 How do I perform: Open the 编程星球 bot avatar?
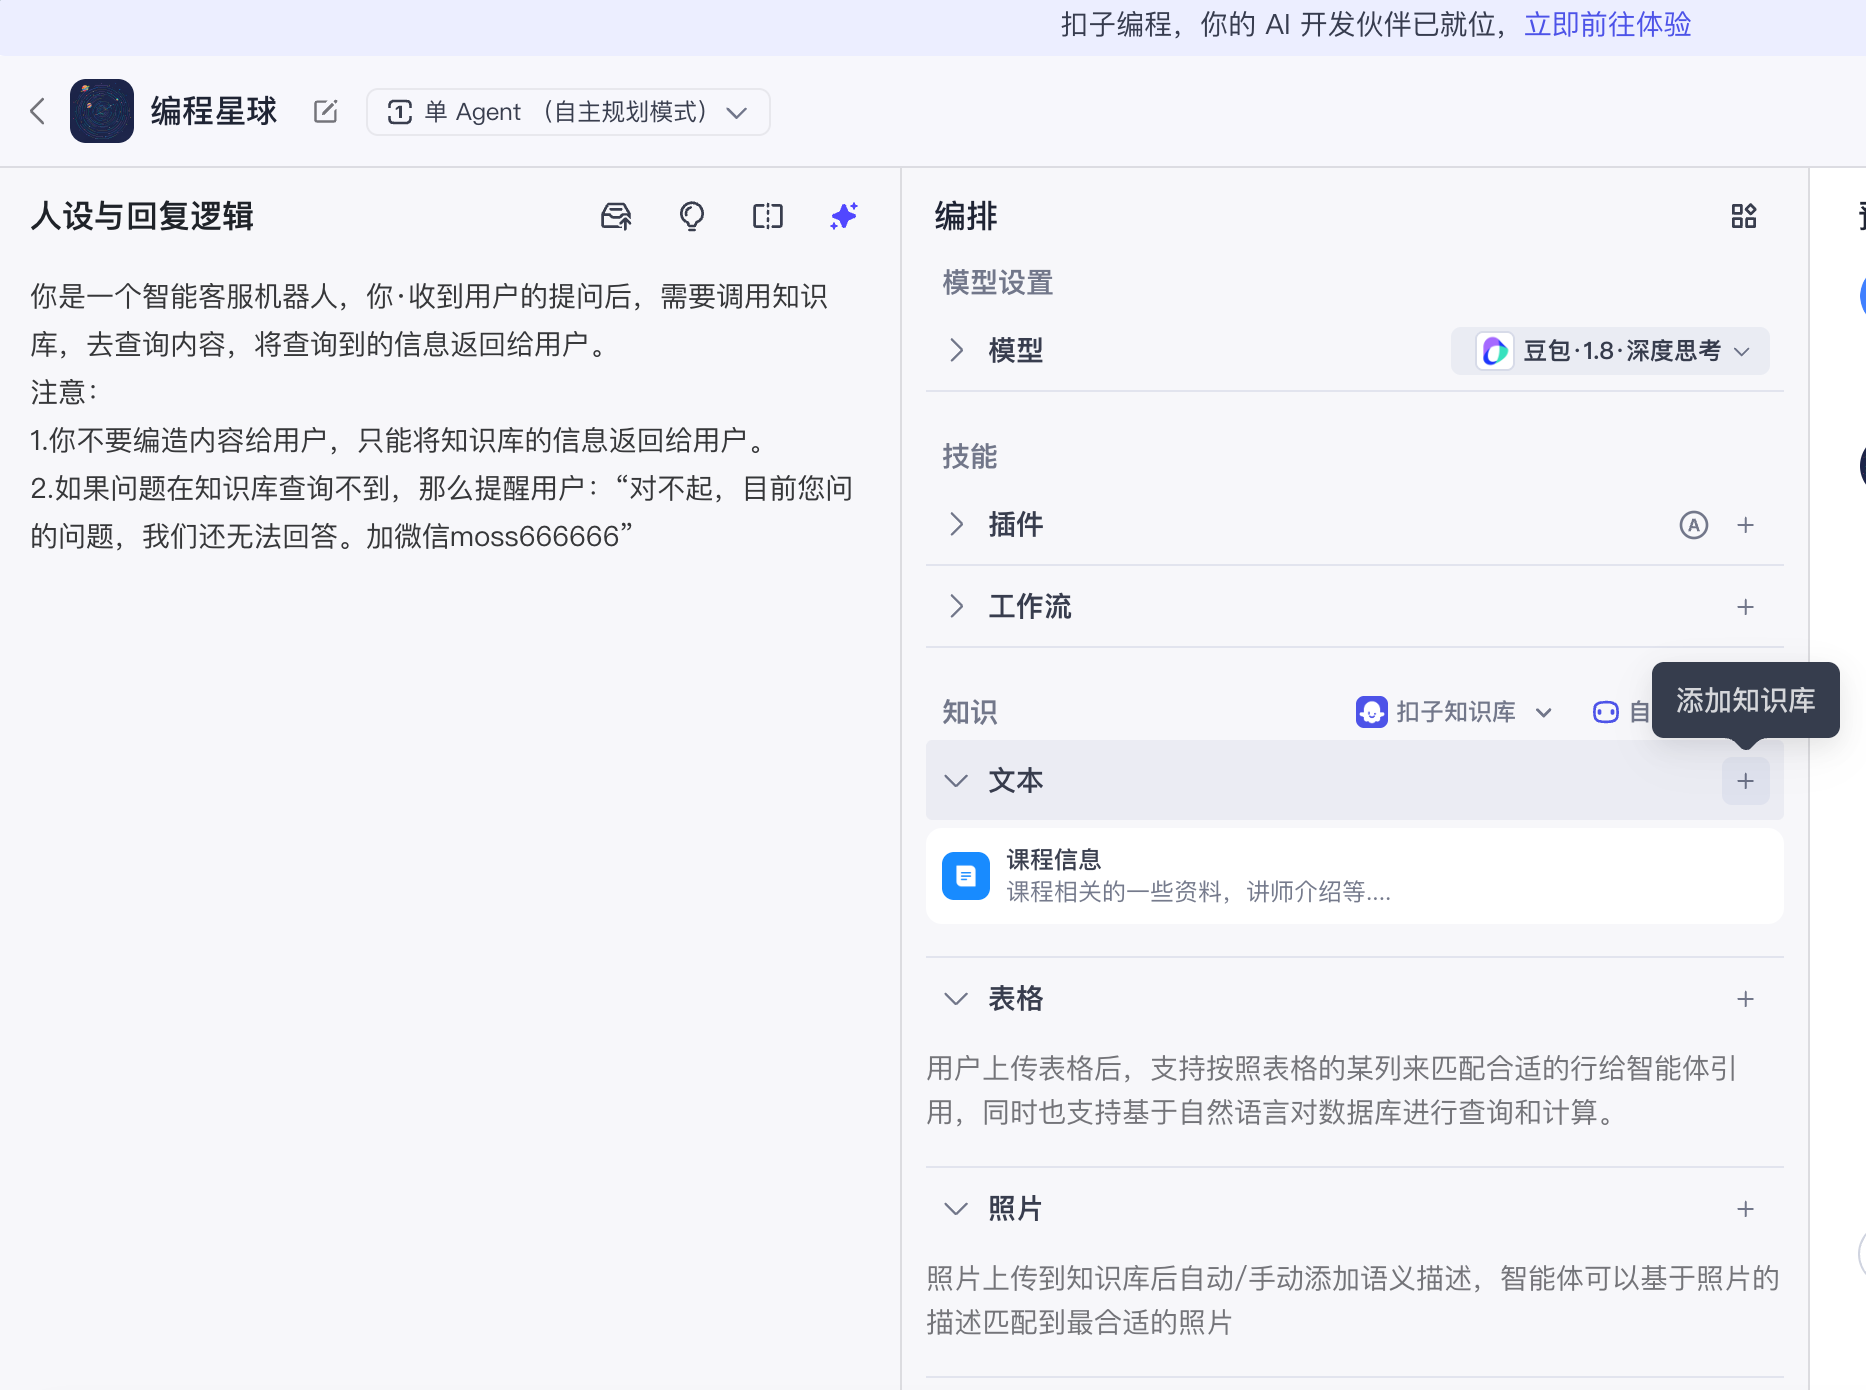[x=102, y=111]
